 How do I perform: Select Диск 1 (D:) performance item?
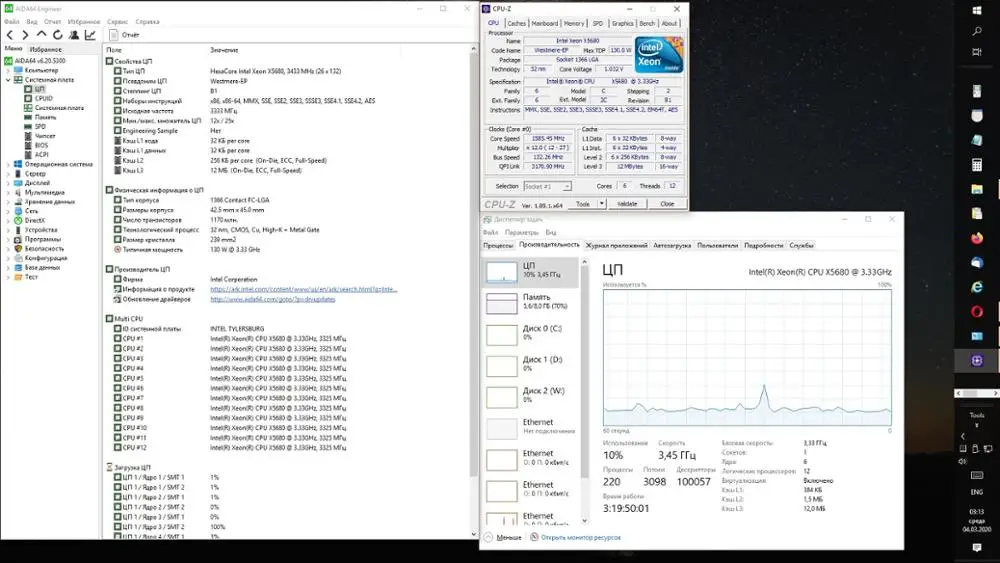[x=531, y=364]
